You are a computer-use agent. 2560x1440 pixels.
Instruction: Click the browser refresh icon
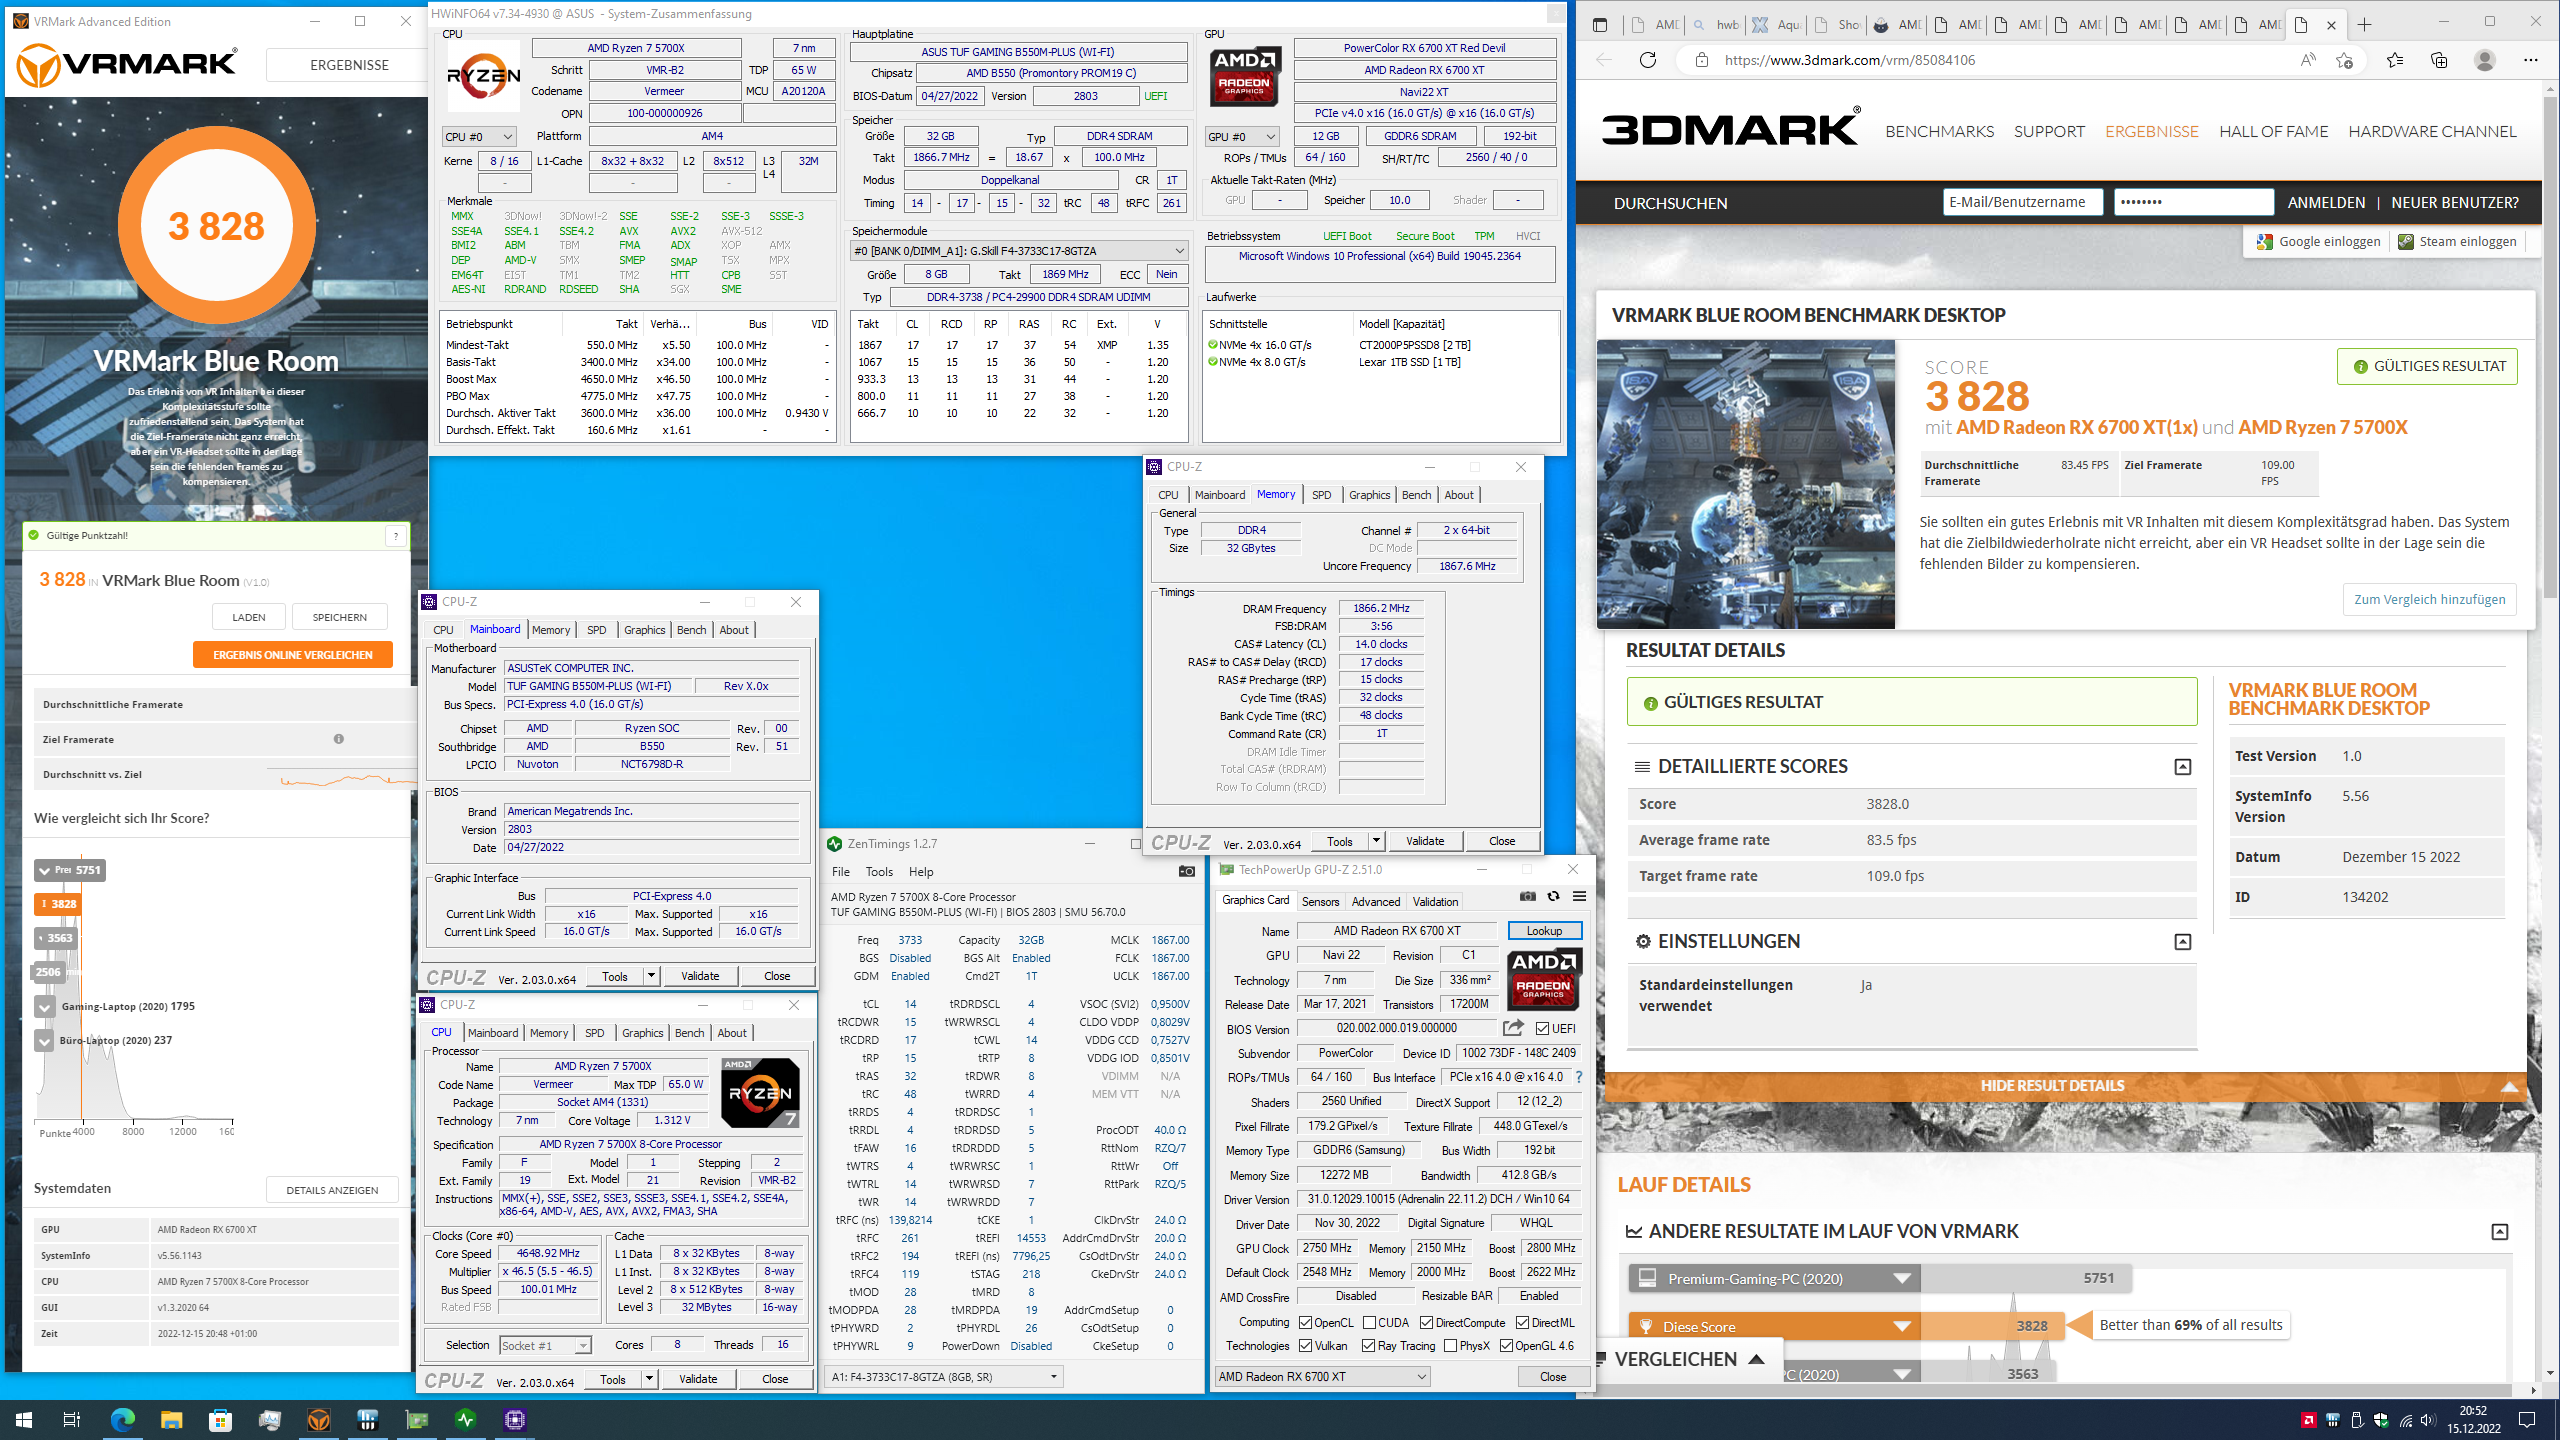[x=1648, y=60]
